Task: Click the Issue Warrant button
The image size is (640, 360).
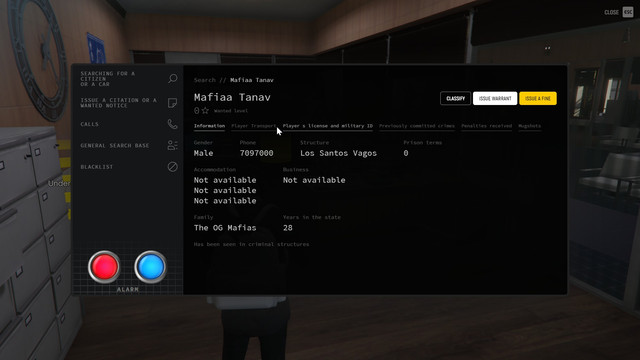Action: (x=495, y=98)
